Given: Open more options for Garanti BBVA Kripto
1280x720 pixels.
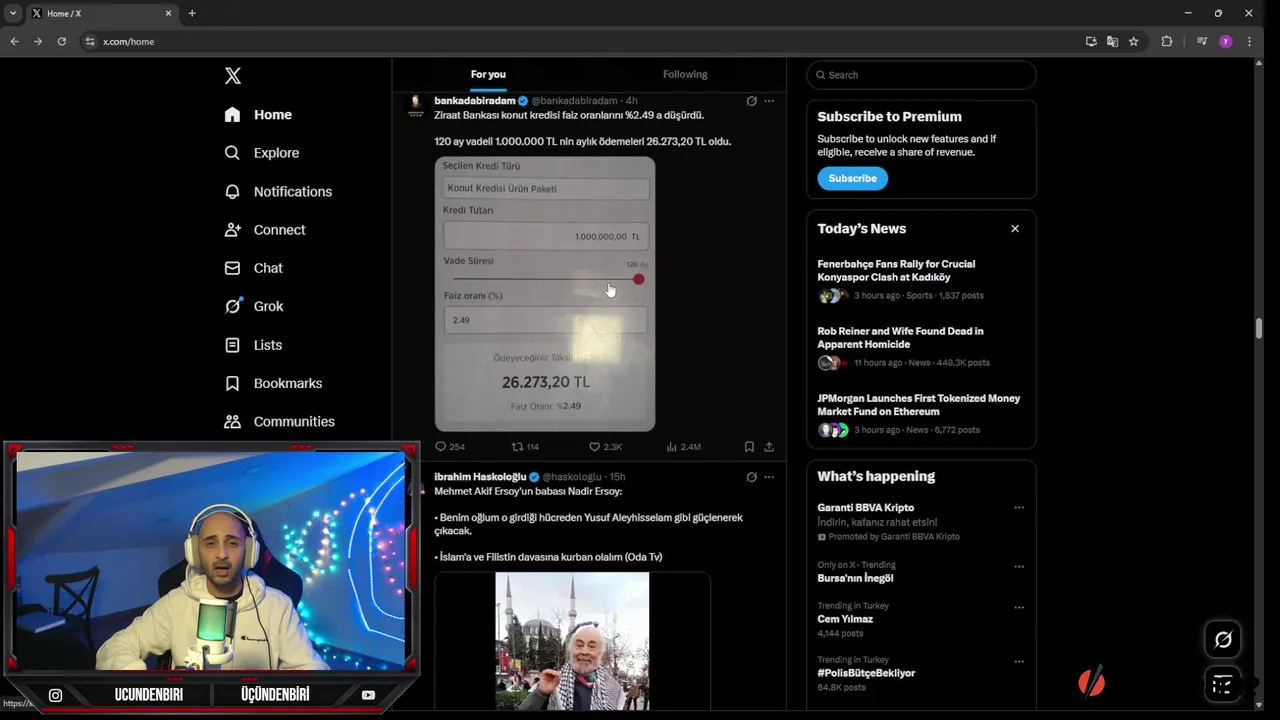Looking at the screenshot, I should coord(1019,508).
